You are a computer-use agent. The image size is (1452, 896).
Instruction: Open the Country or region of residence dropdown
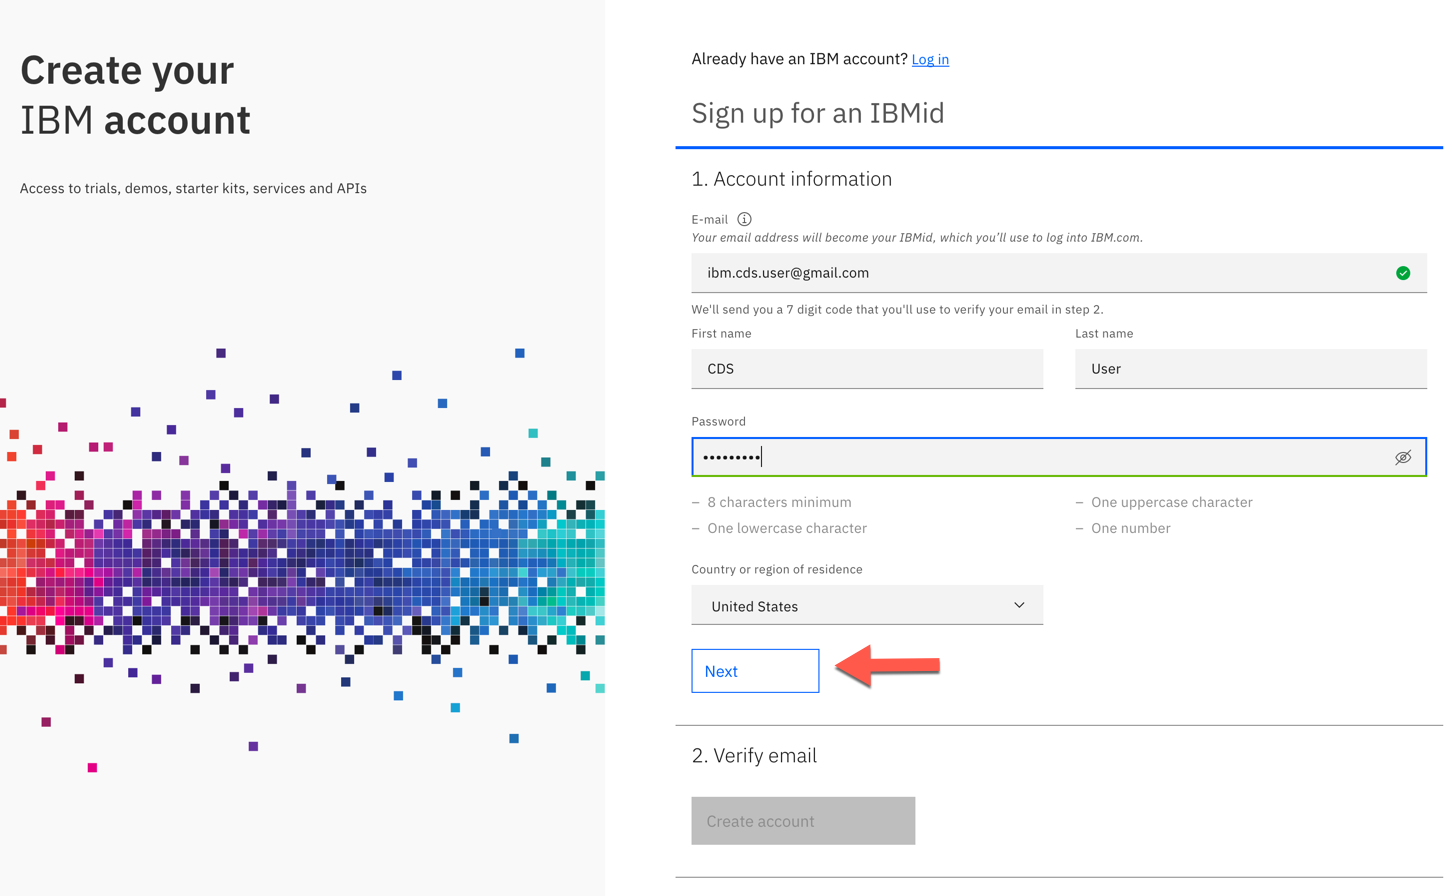pos(867,605)
